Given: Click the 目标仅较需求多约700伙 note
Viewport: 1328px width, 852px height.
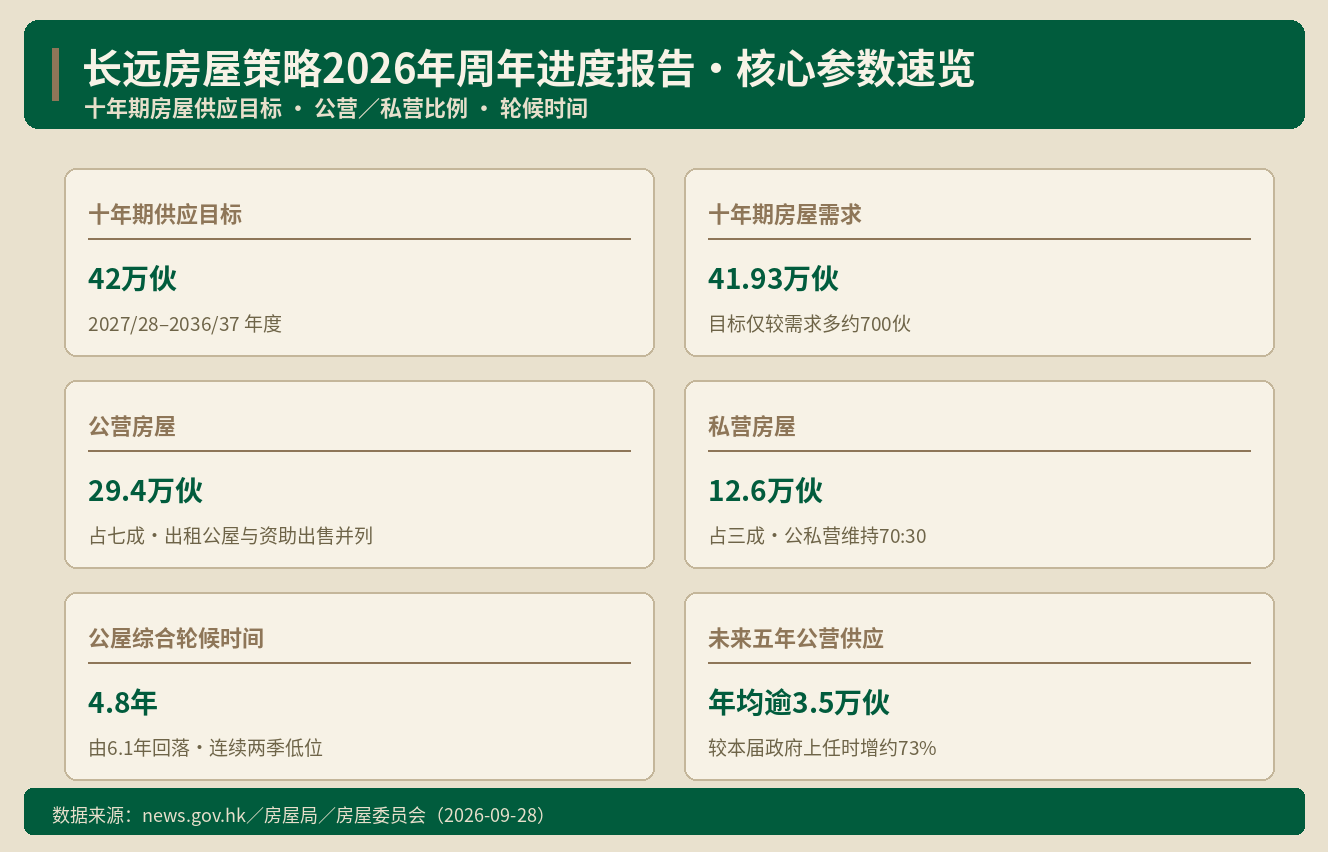Looking at the screenshot, I should 810,324.
